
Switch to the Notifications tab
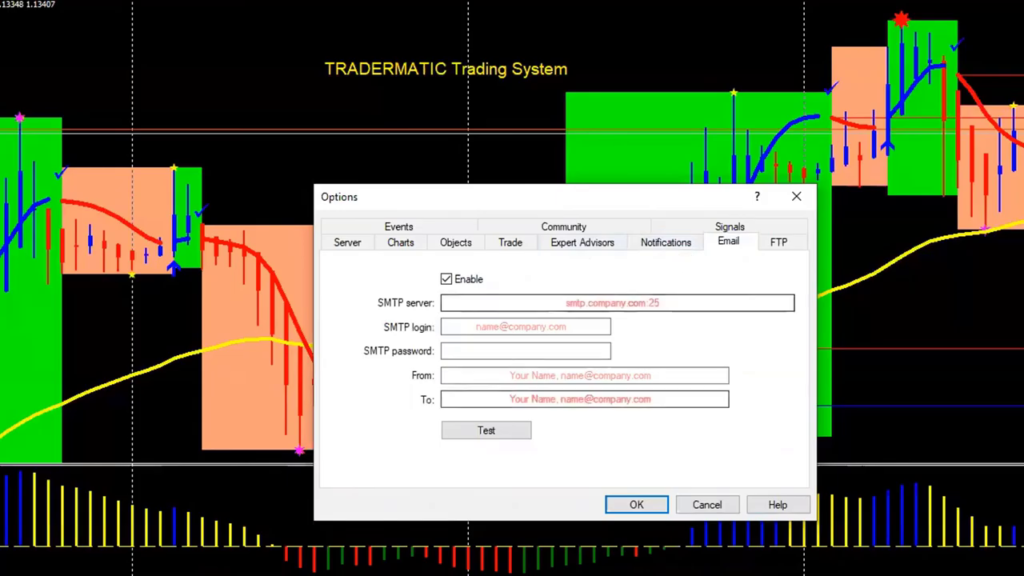(x=665, y=242)
